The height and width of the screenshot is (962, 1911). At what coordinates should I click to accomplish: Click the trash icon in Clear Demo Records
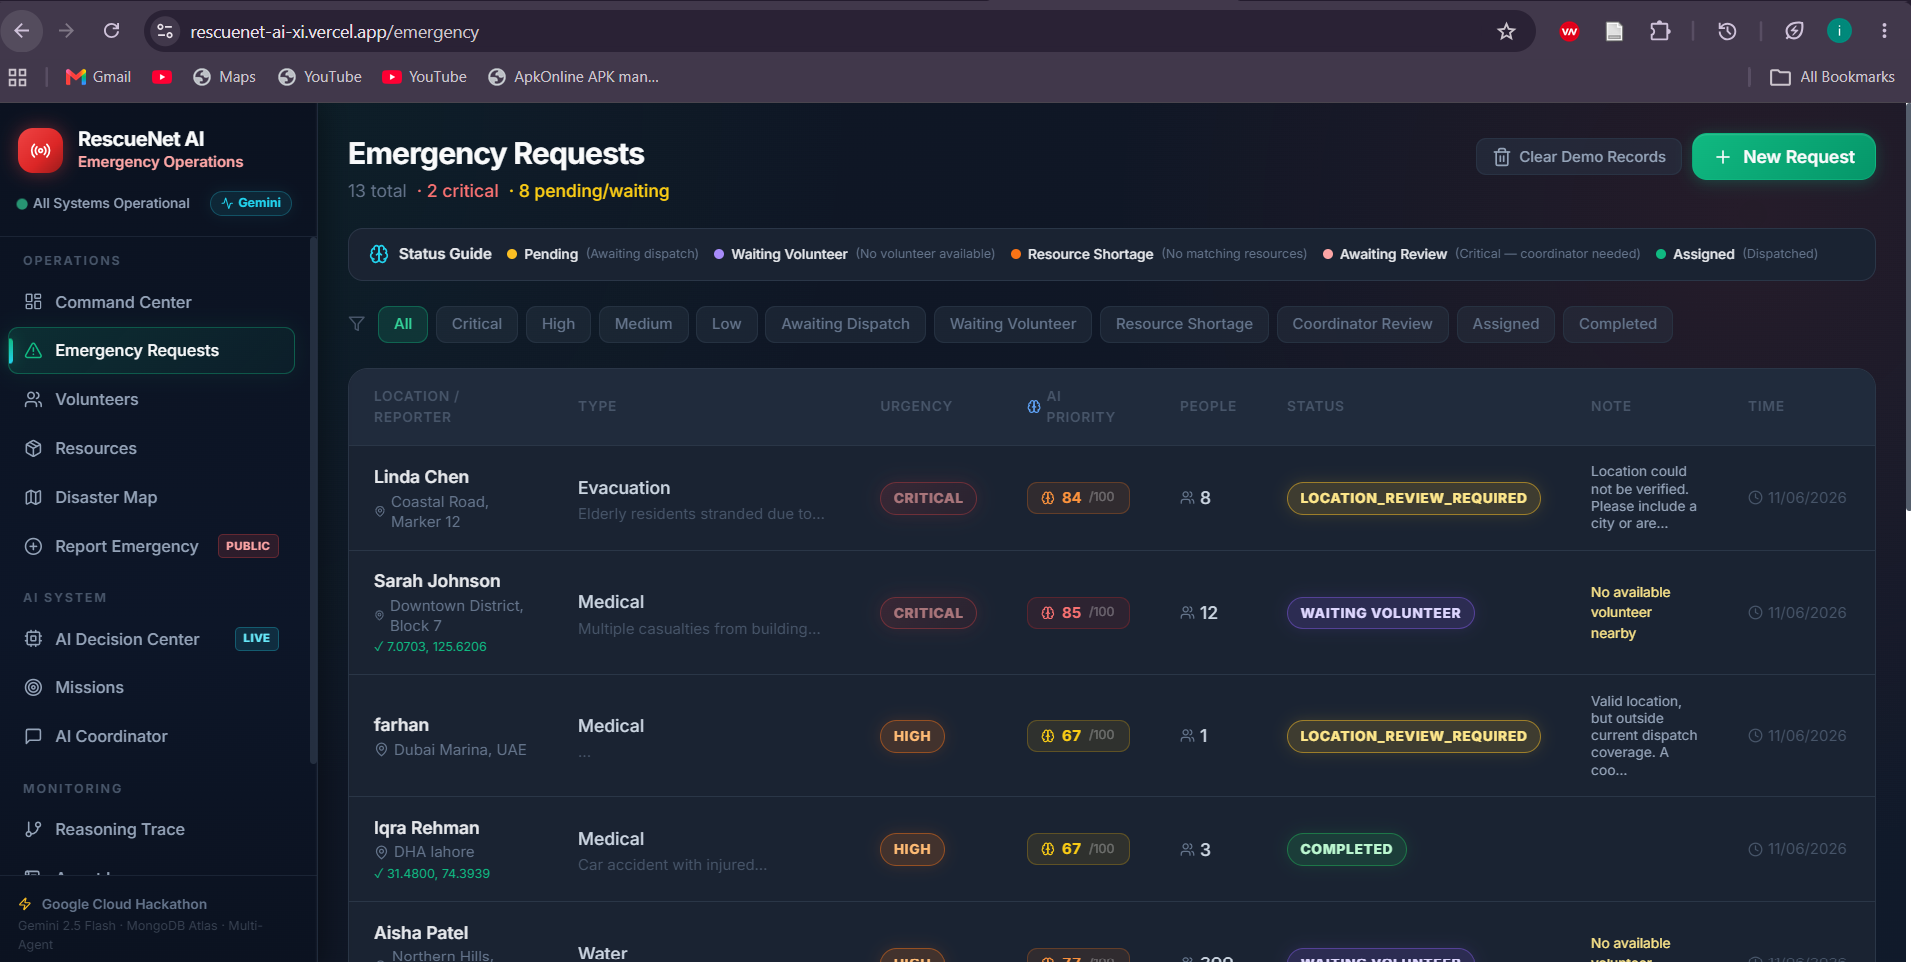click(x=1501, y=157)
